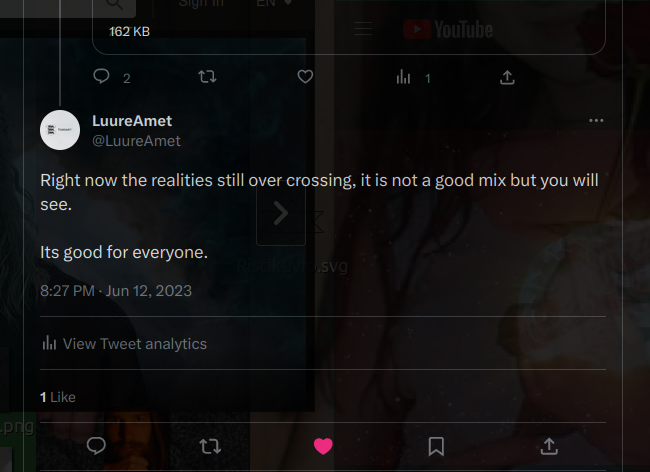Click the reply bubble on the parent tweet
The width and height of the screenshot is (650, 472).
tap(101, 77)
